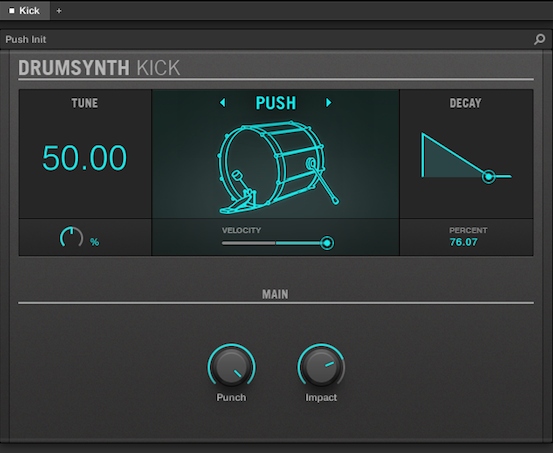Click the magnifier search icon in preset bar
This screenshot has height=453, width=553.
(539, 39)
